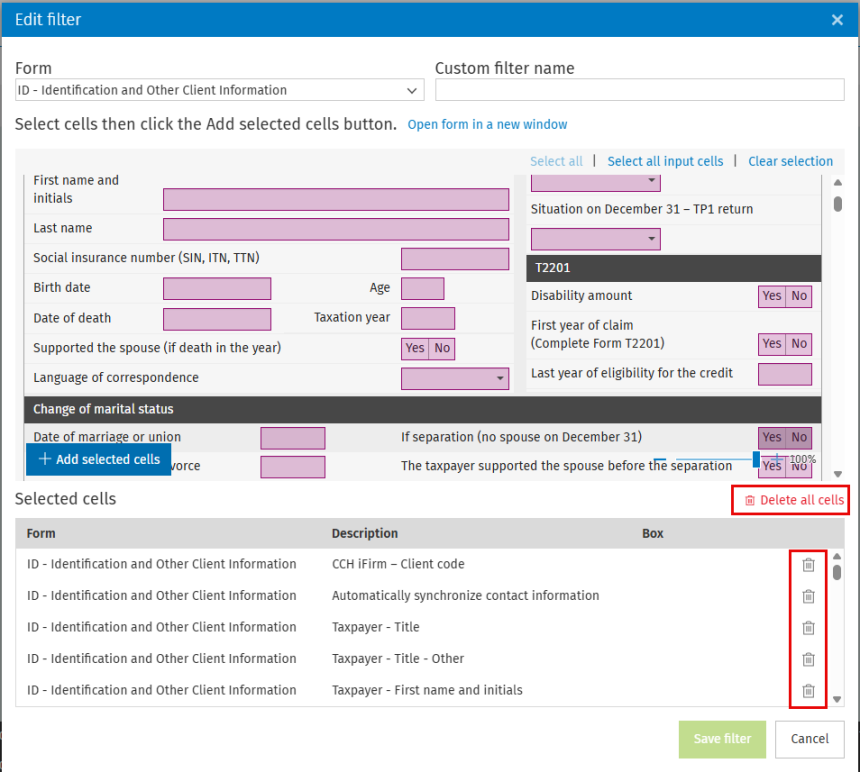Viewport: 860px width, 772px height.
Task: Click Delete all cells
Action: (x=794, y=500)
